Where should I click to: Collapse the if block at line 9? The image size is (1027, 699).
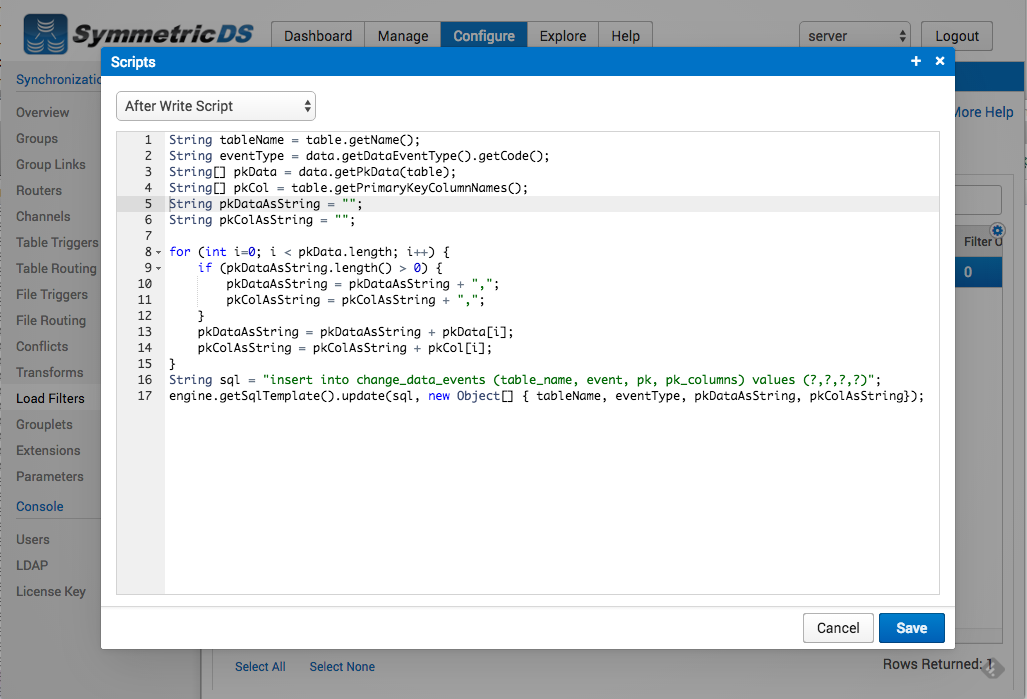pyautogui.click(x=159, y=268)
